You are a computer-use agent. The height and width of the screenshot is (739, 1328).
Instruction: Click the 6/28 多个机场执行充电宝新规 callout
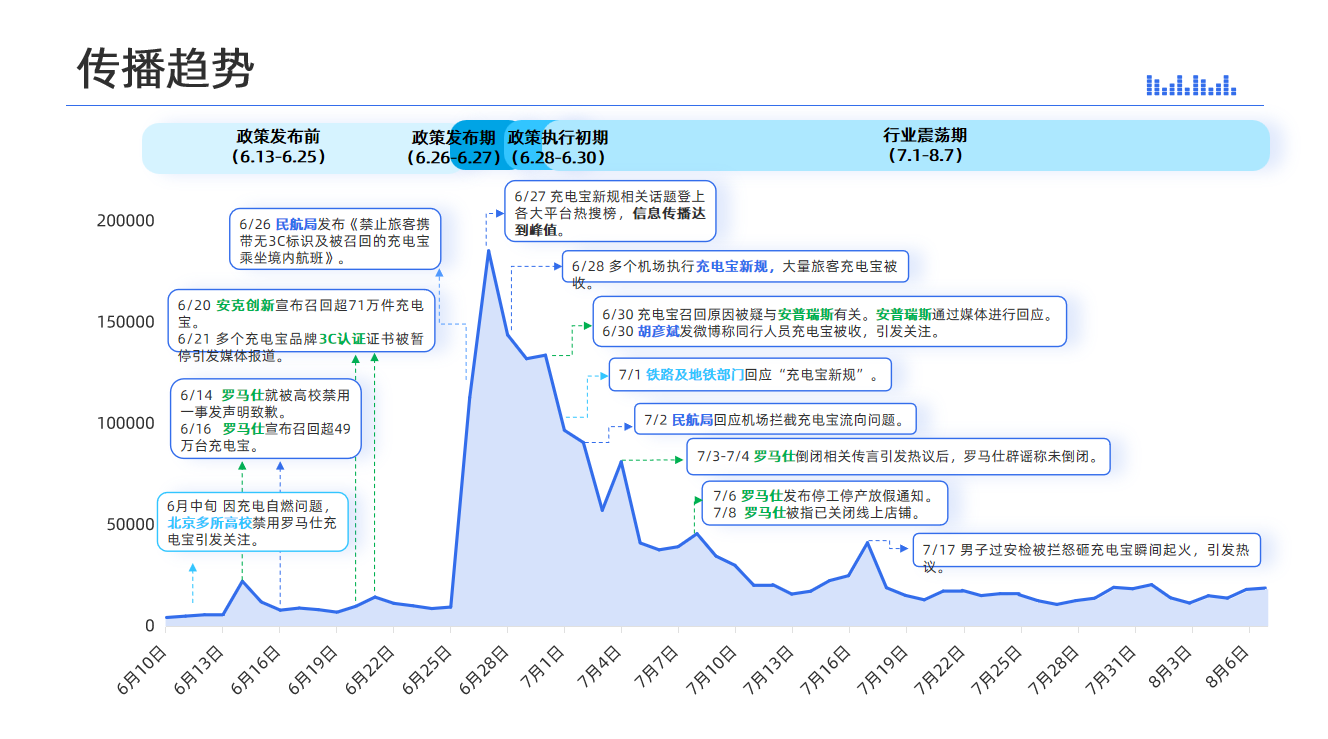pyautogui.click(x=735, y=267)
